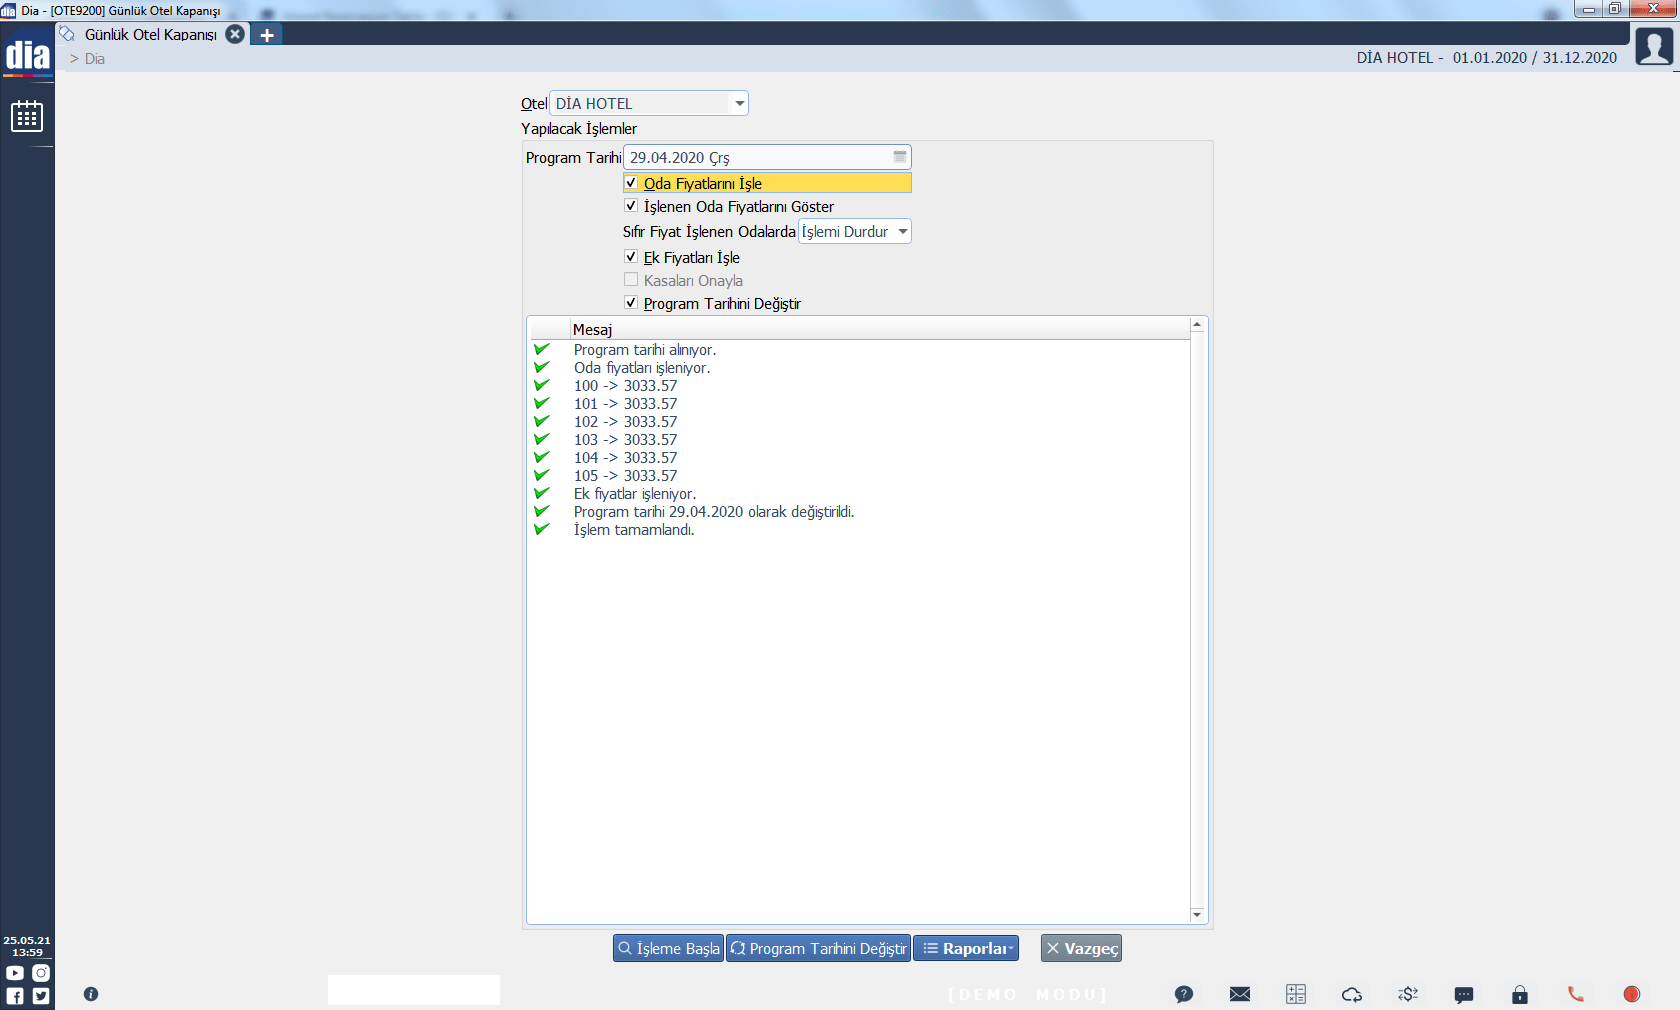
Task: Open the calculator icon
Action: coord(1296,994)
